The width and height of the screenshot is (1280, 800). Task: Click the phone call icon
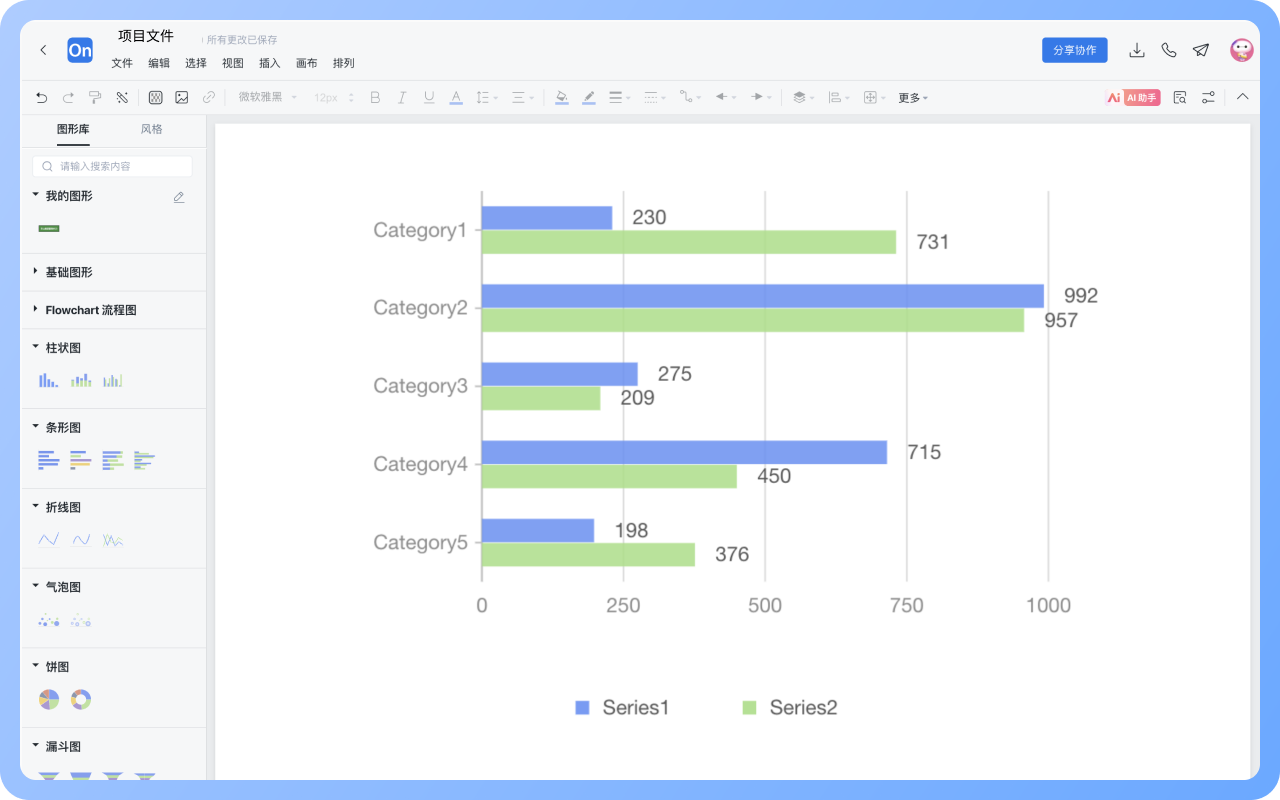[x=1168, y=50]
